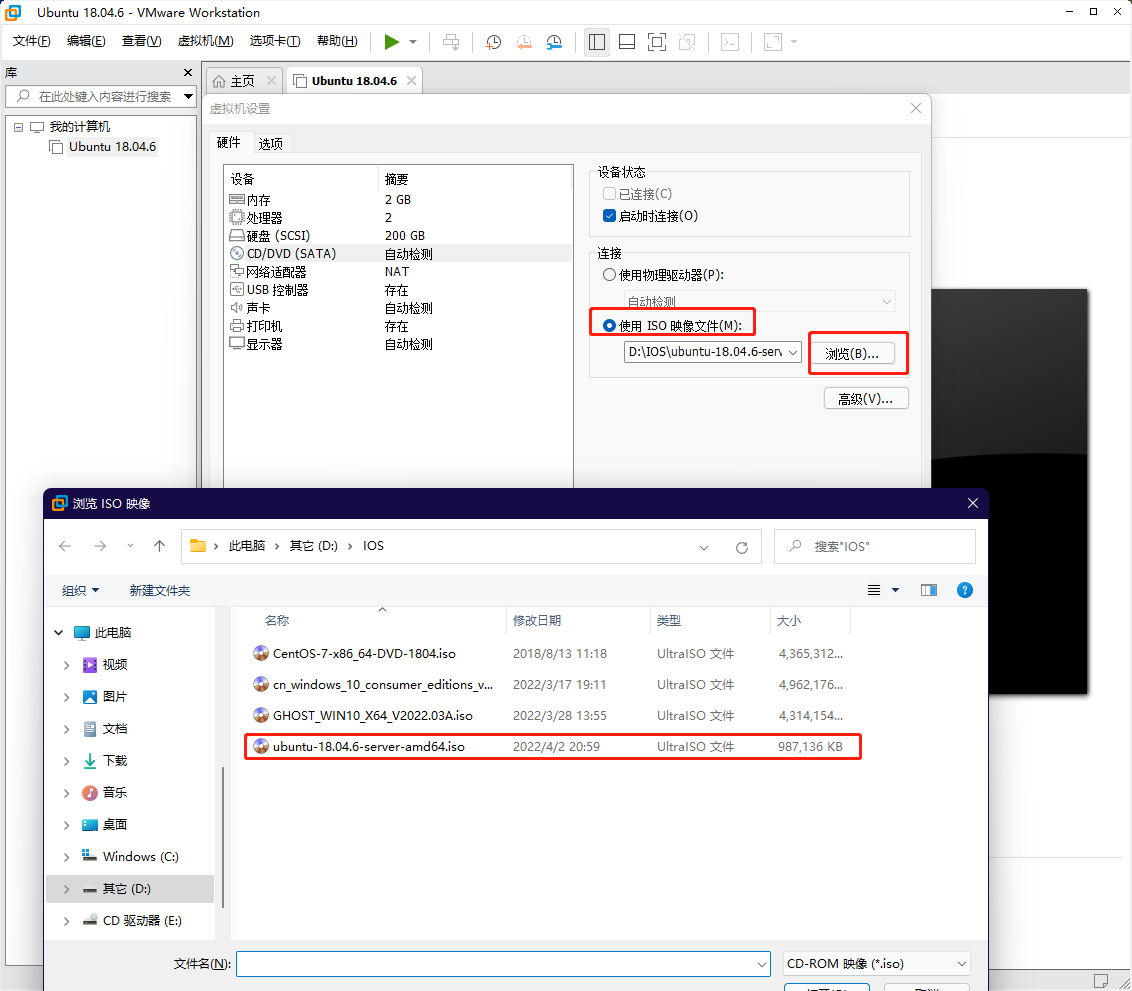Image resolution: width=1132 pixels, height=991 pixels.
Task: Select the 声卡 device row
Action: coord(399,308)
